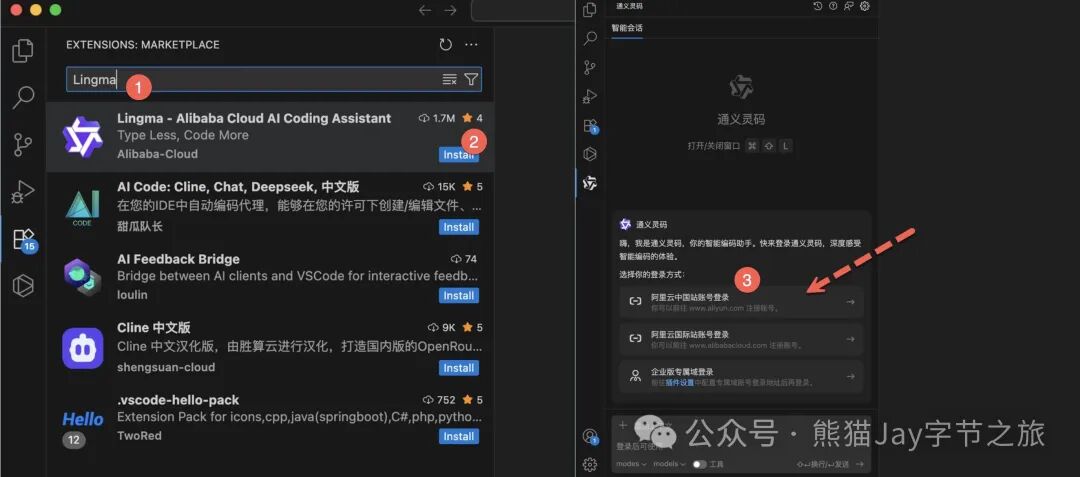Select the 通义灵码 Lingma icon in activity bar
1080x477 pixels.
click(590, 183)
